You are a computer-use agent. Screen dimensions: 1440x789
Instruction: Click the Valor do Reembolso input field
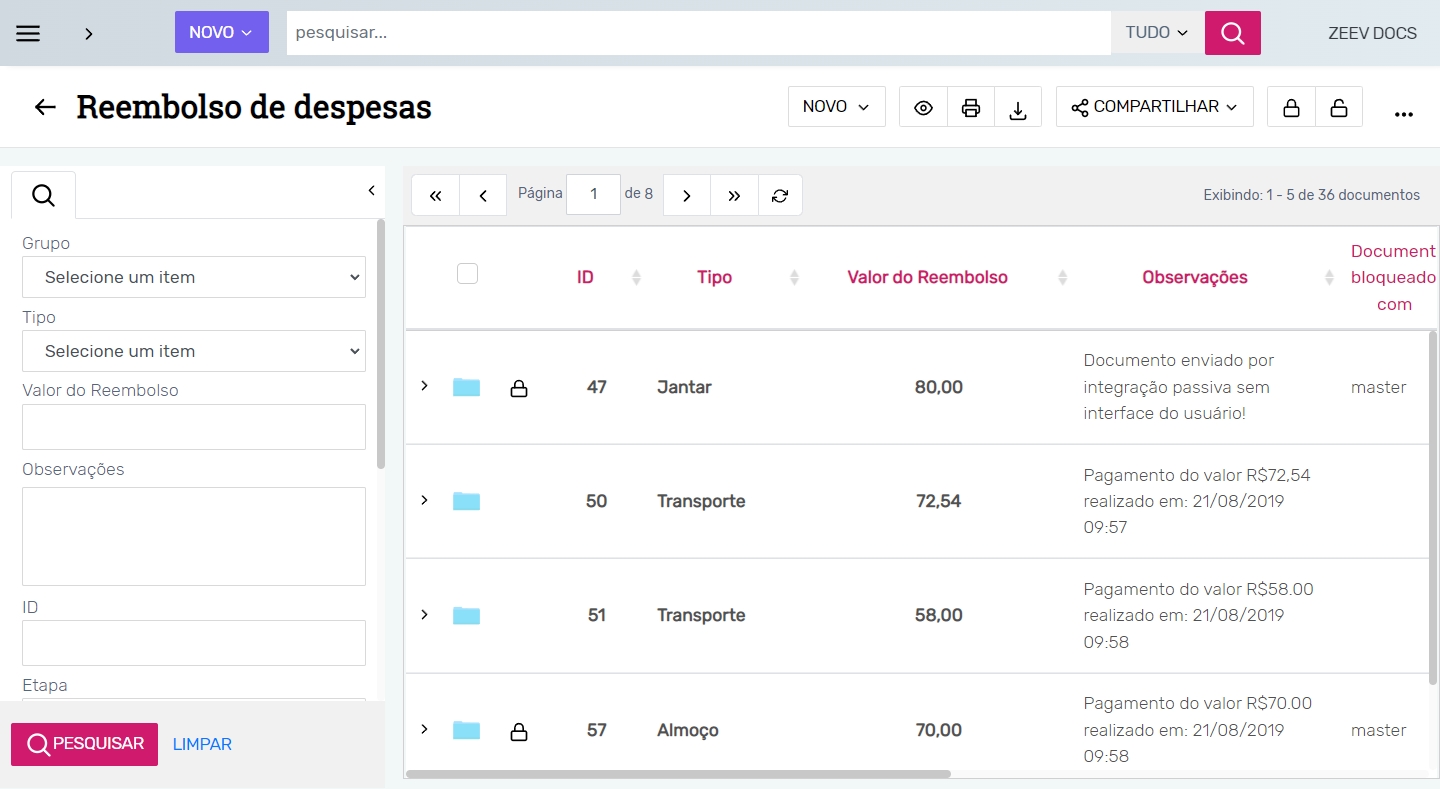(194, 427)
